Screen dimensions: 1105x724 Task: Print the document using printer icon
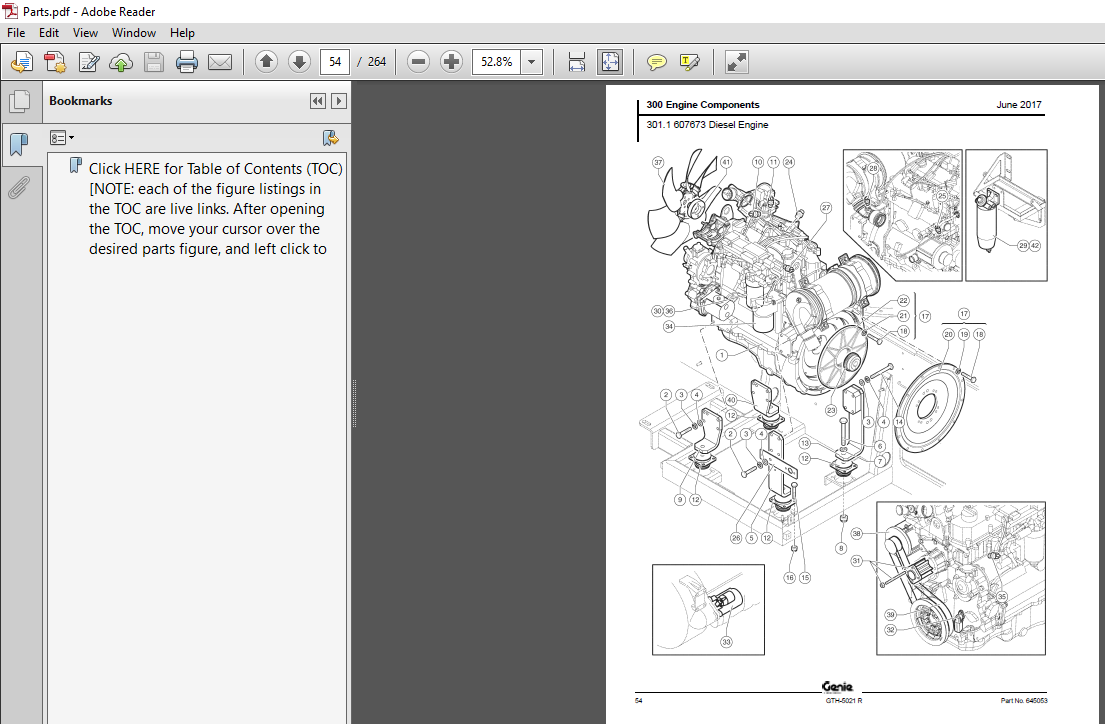pos(187,62)
